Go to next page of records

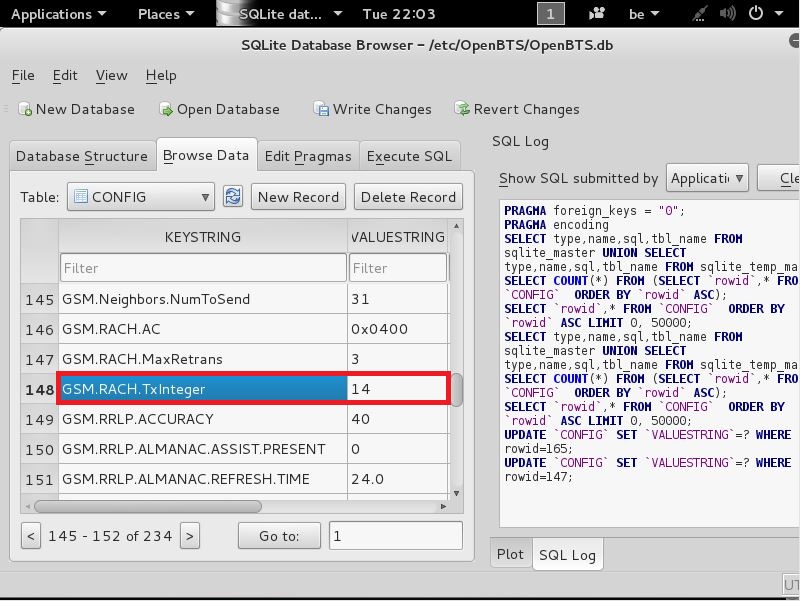[x=190, y=536]
